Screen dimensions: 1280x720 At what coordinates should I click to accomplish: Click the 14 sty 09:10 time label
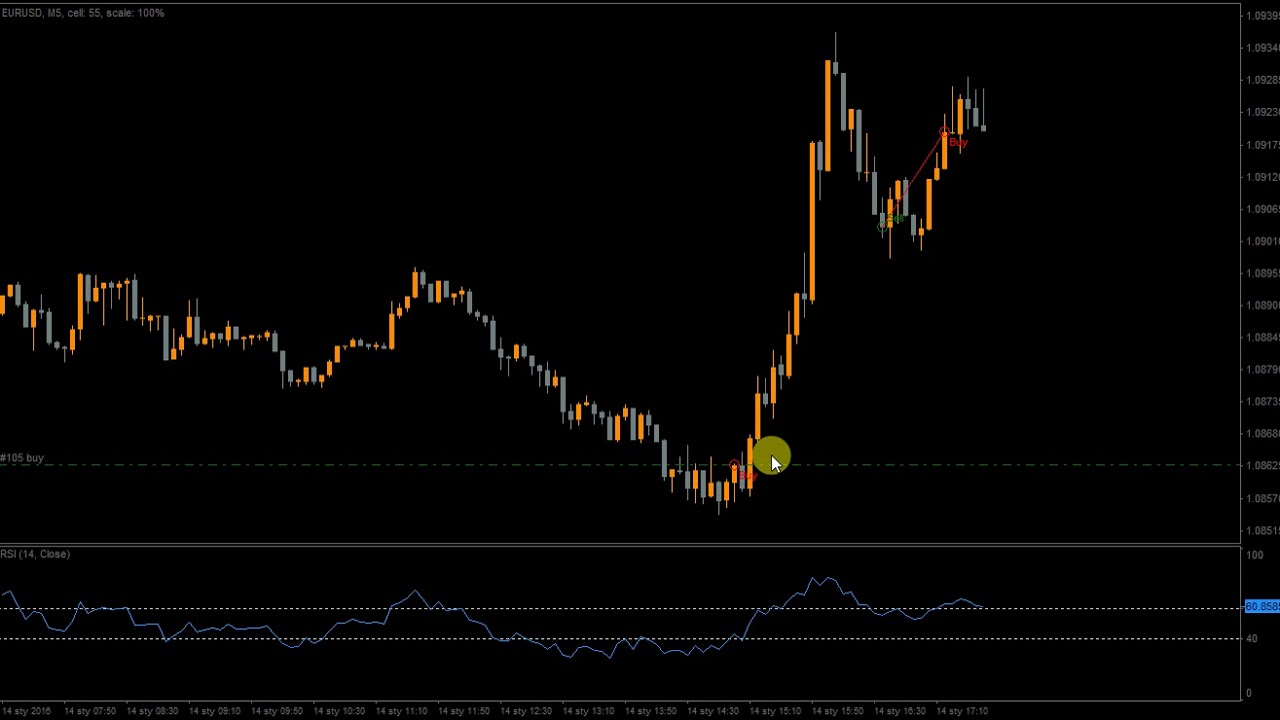(215, 711)
